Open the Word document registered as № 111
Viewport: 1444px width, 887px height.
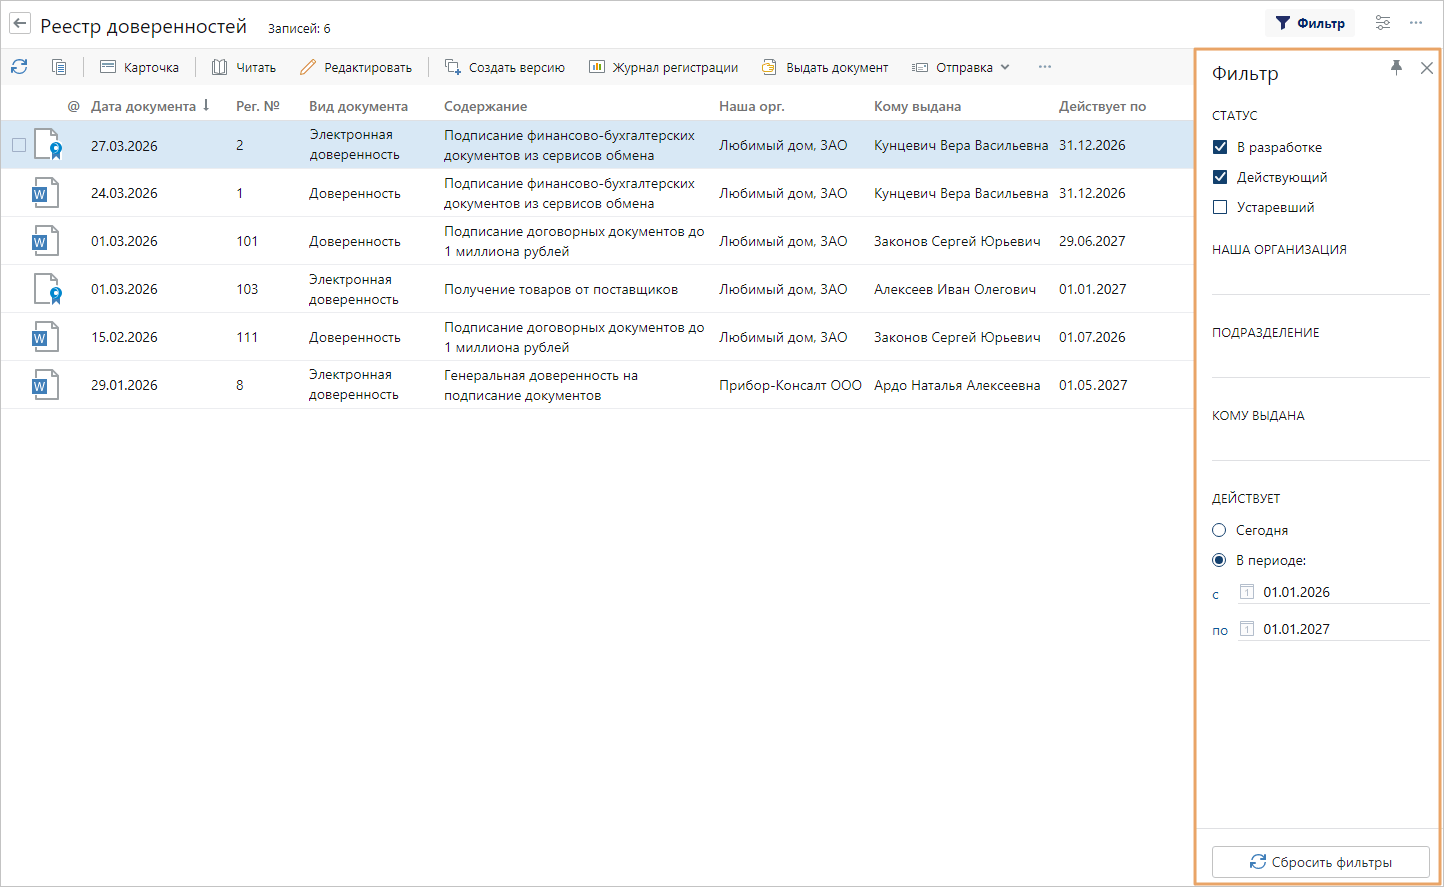click(x=45, y=337)
